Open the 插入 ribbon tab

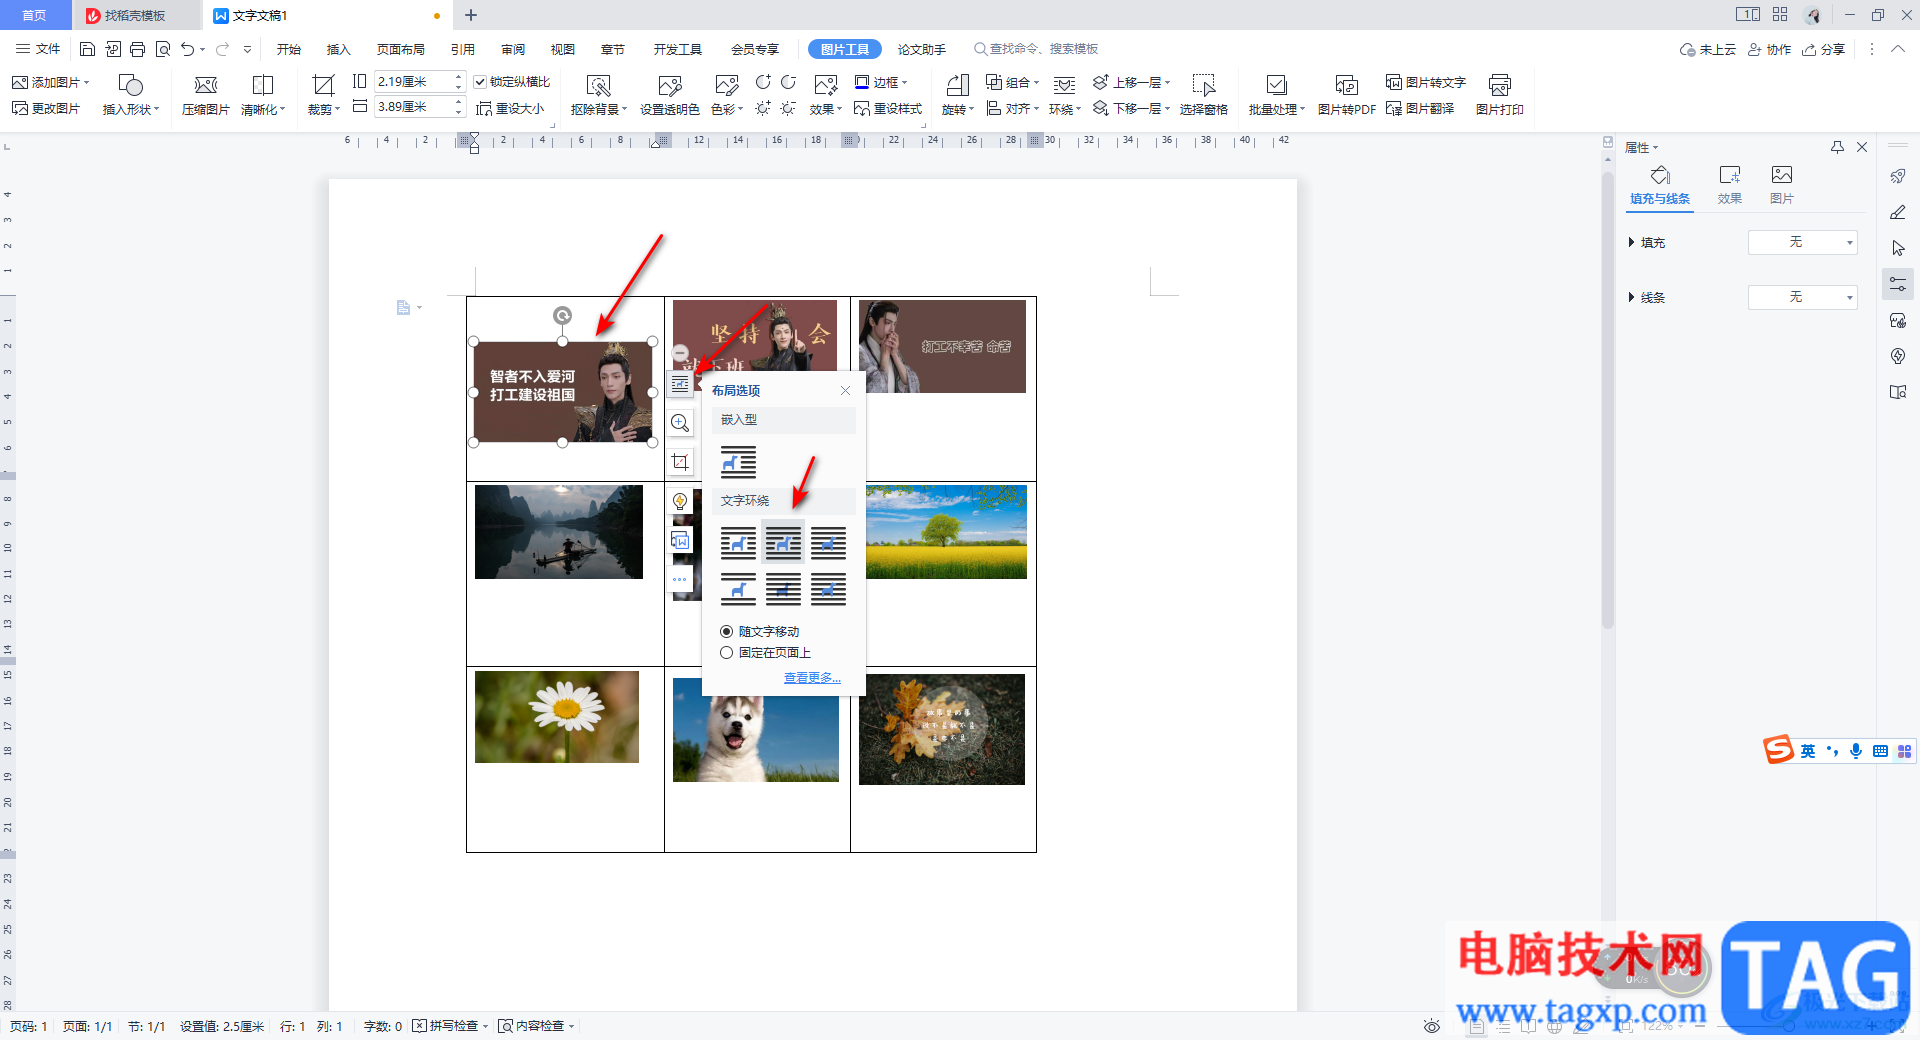tap(339, 49)
